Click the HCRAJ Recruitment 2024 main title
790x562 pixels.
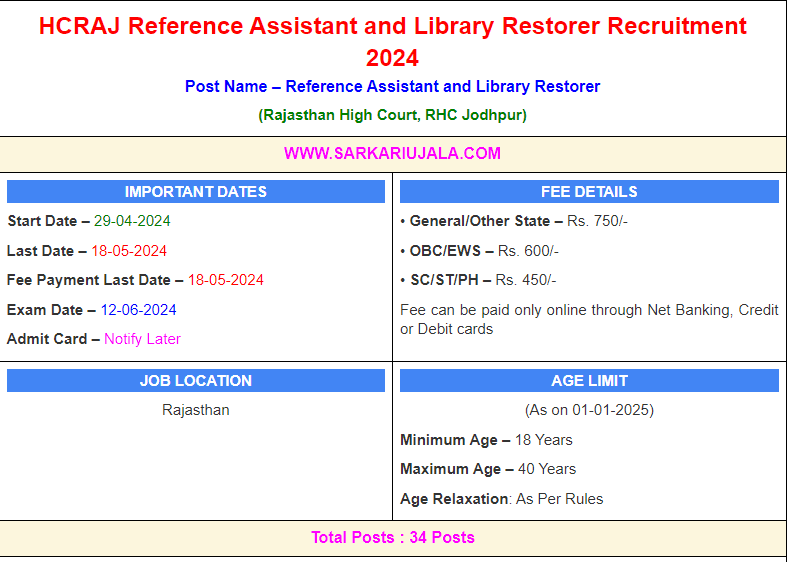click(392, 41)
